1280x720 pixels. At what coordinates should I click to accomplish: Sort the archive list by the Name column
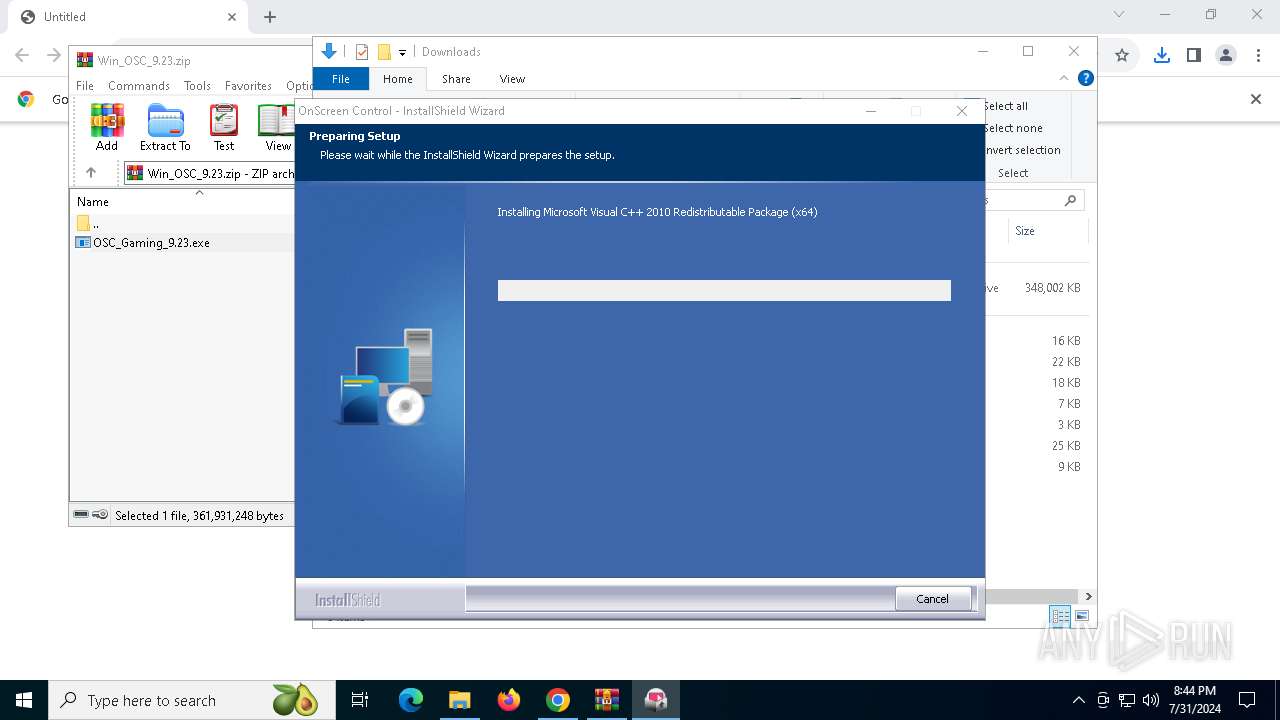point(93,202)
